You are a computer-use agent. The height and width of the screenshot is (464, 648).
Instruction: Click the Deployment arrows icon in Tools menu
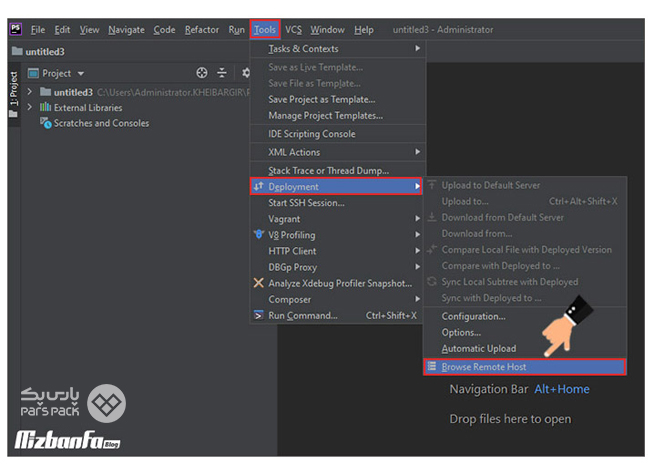pos(259,186)
